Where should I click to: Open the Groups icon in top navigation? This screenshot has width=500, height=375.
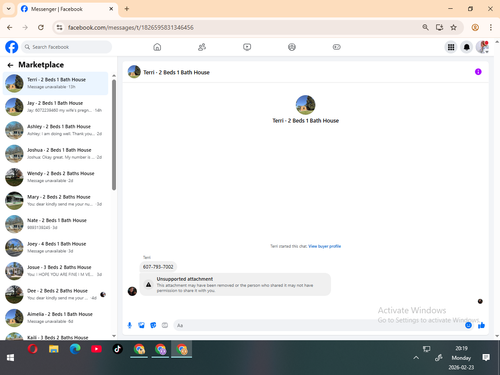tap(292, 47)
